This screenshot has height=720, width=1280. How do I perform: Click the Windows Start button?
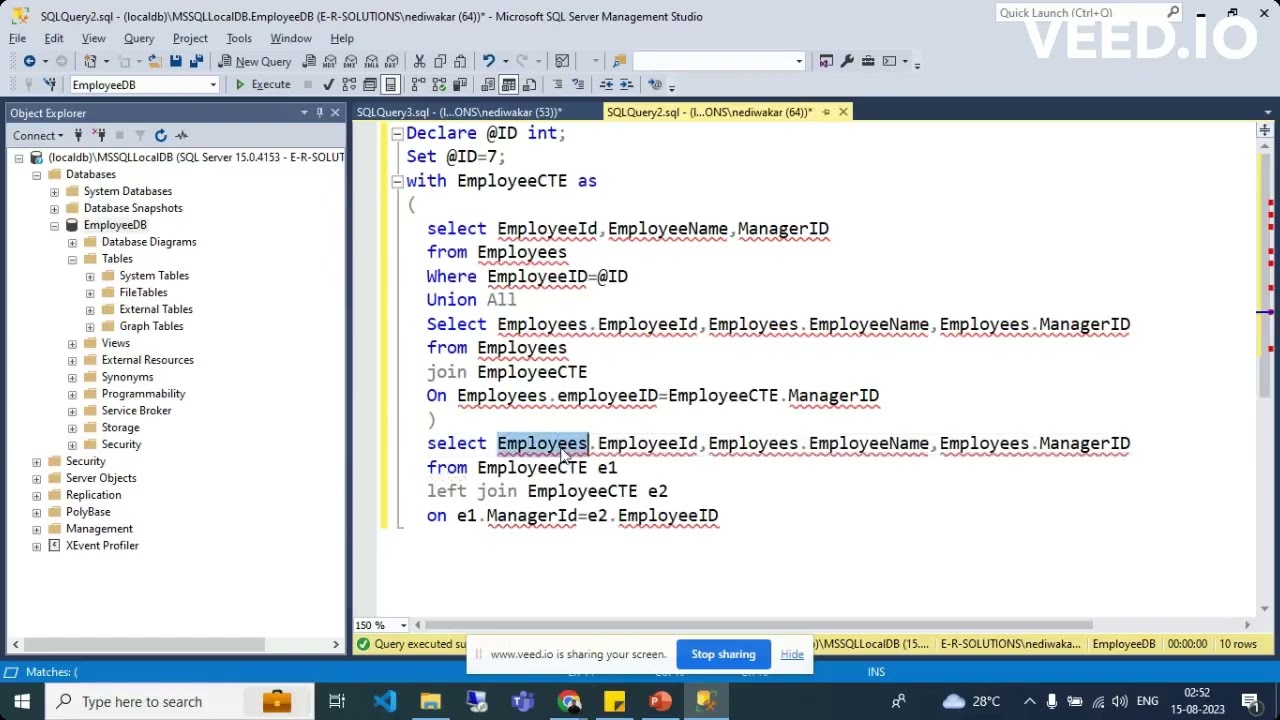click(x=22, y=701)
